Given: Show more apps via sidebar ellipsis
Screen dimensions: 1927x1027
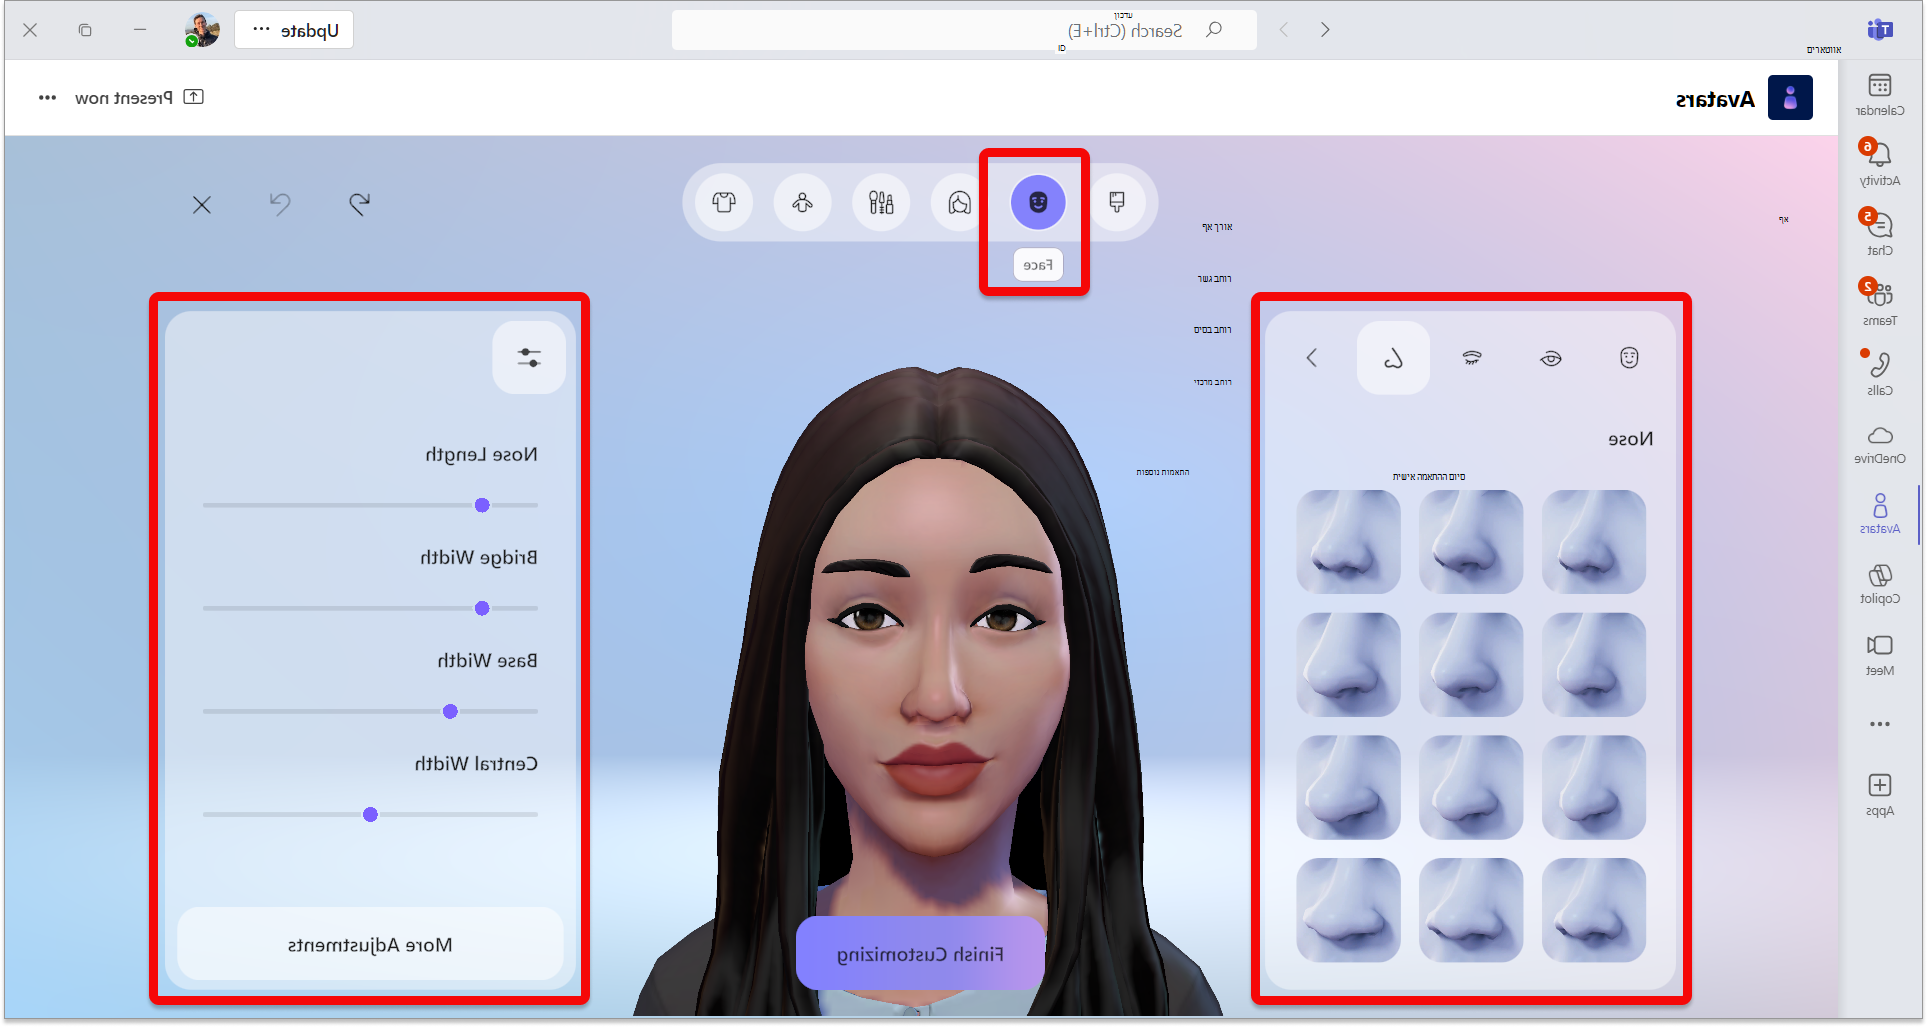Looking at the screenshot, I should click(1879, 724).
